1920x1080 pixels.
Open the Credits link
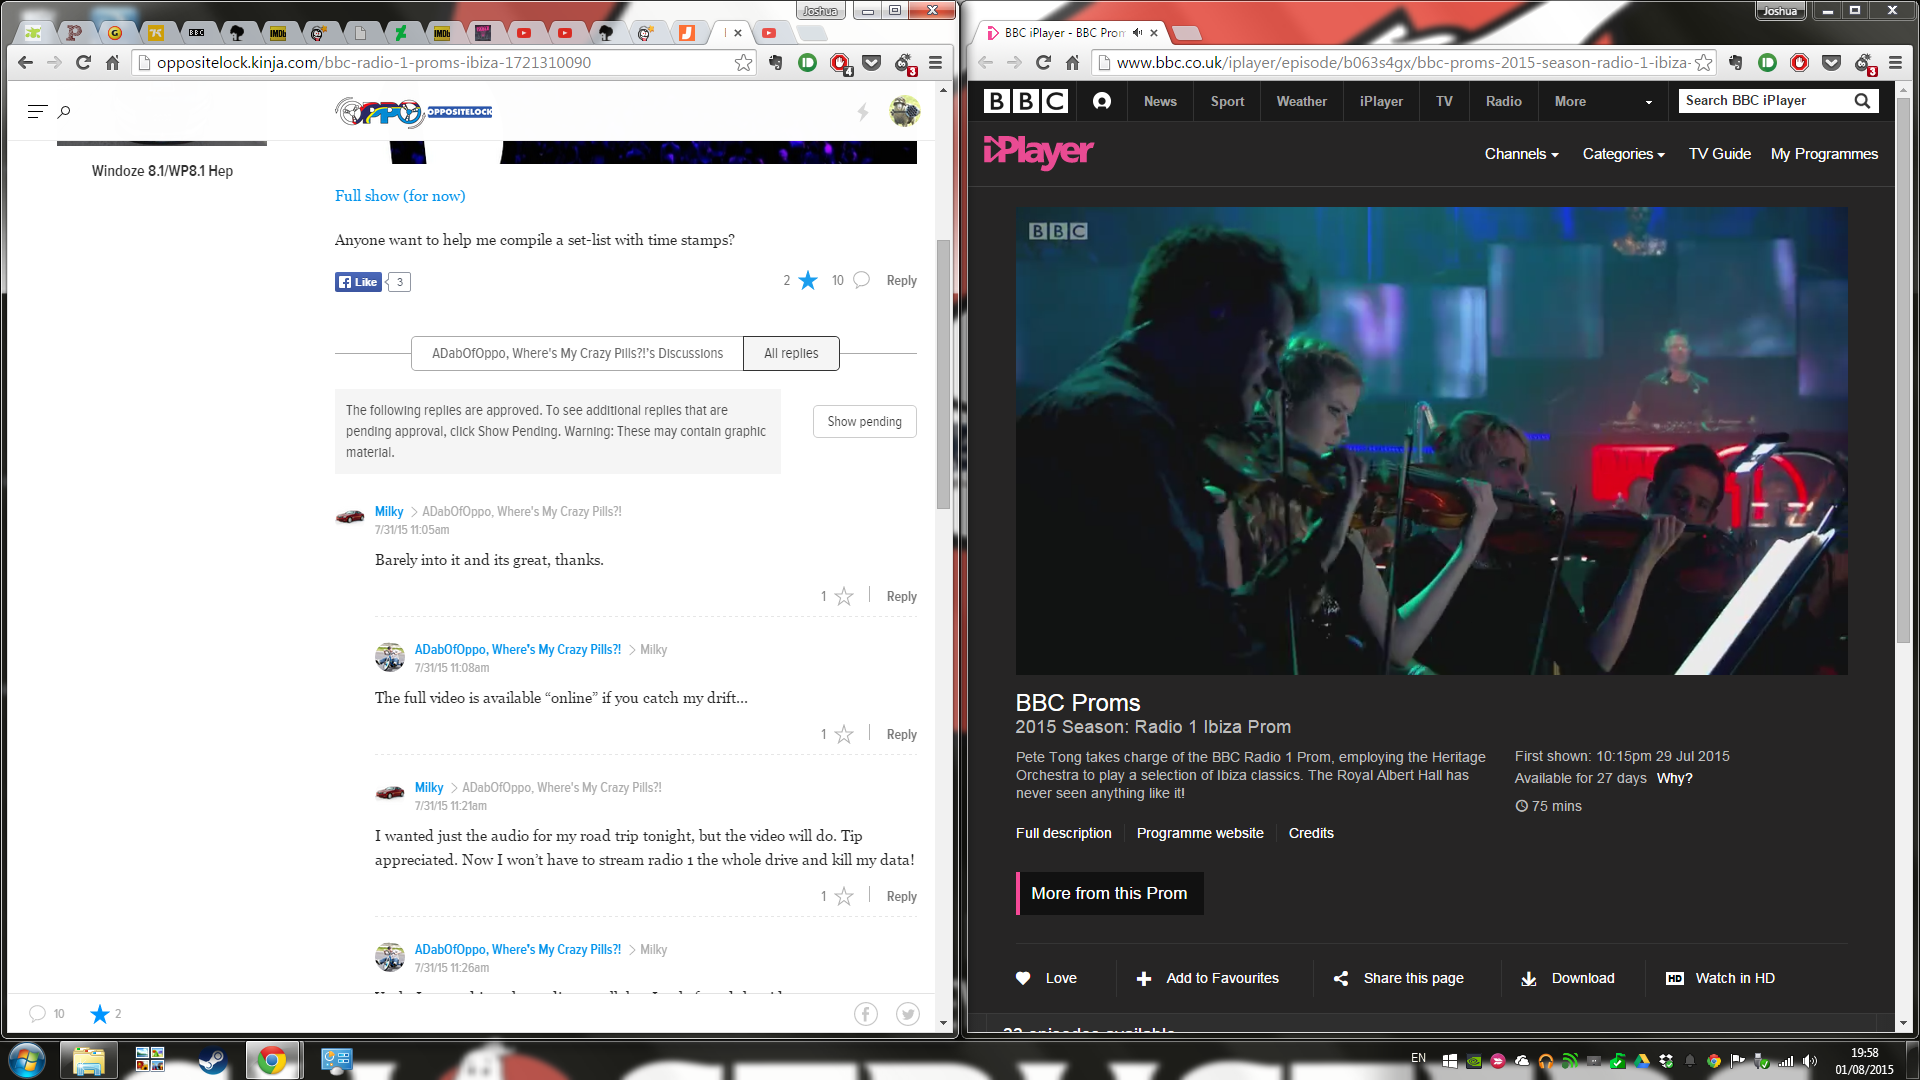[1310, 833]
